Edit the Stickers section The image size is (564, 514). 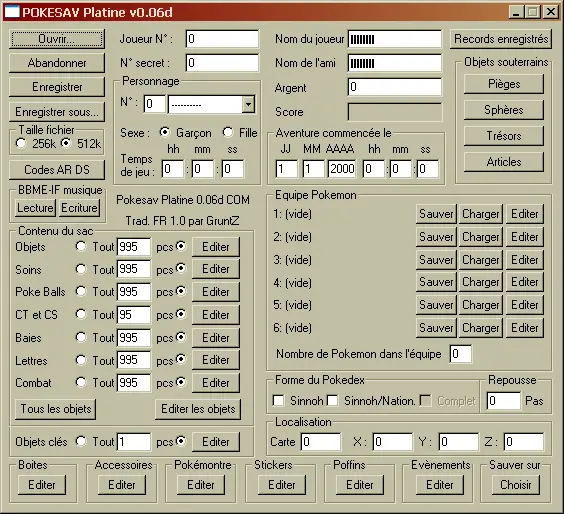click(282, 485)
